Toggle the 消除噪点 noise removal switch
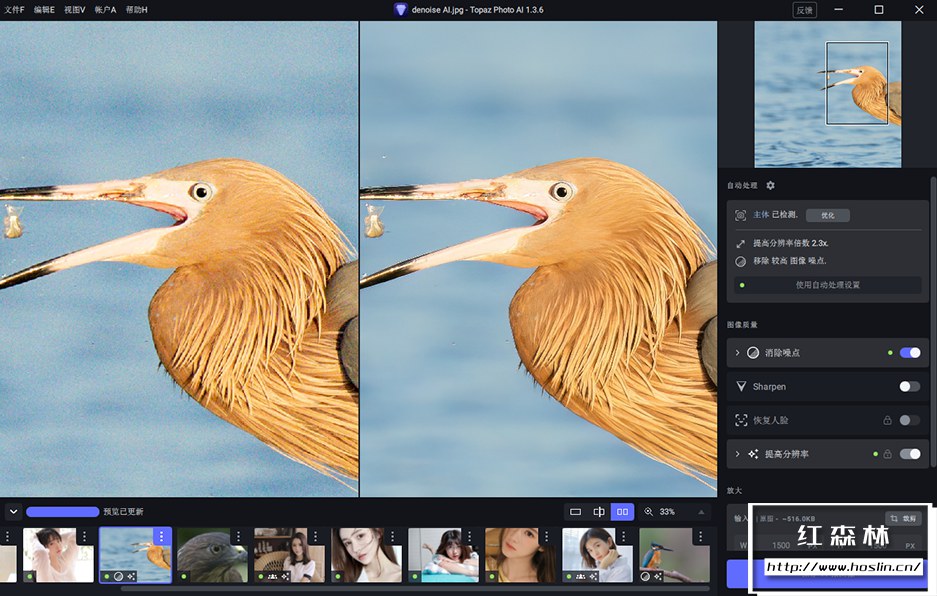The height and width of the screenshot is (596, 937). pos(910,353)
